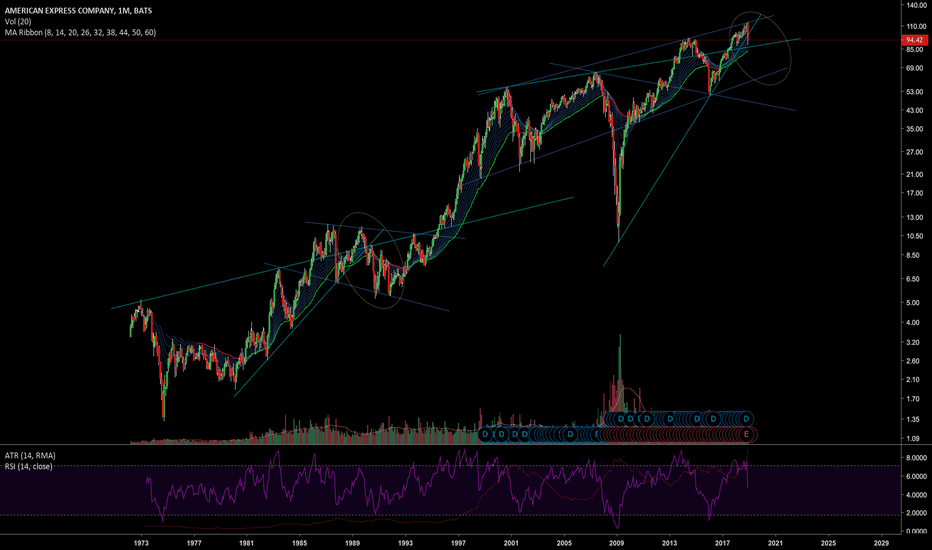Click the 53.00 price axis label
Image resolution: width=932 pixels, height=550 pixels.
(917, 92)
